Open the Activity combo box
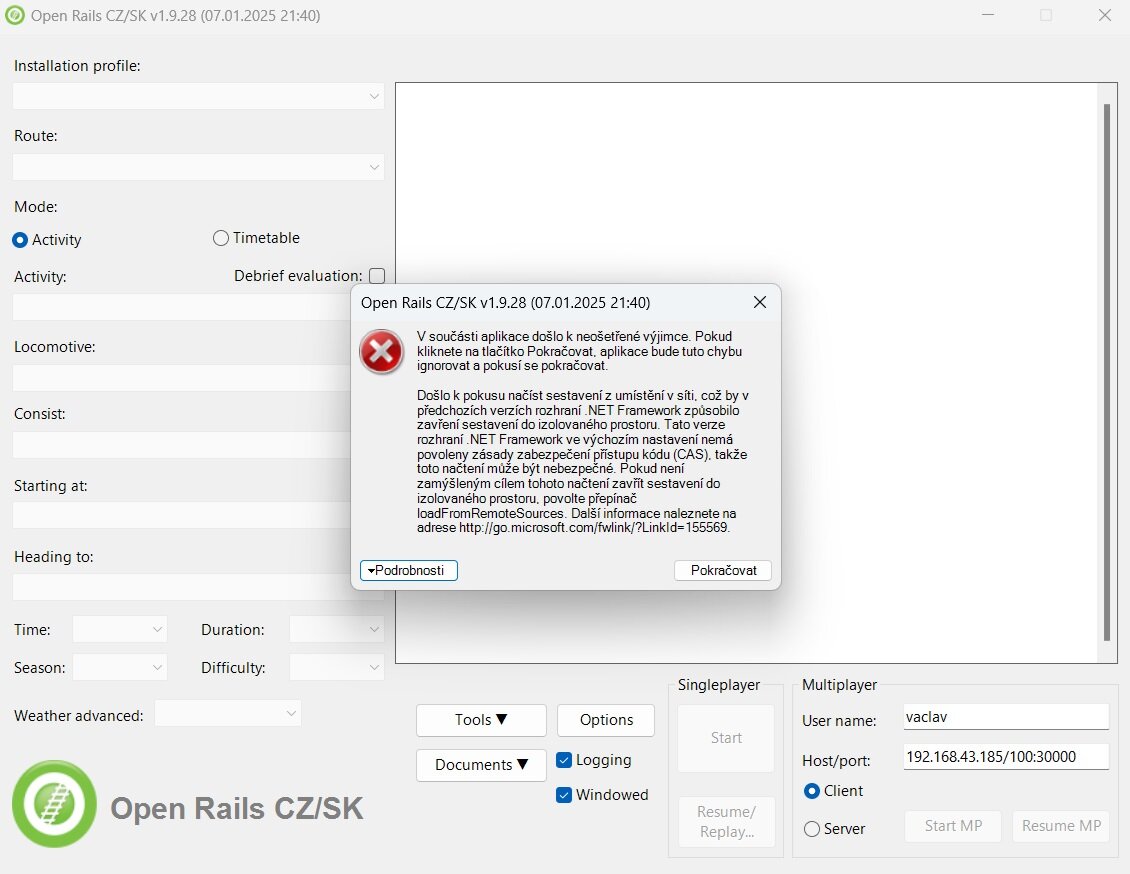Screen dimensions: 1130x874 coord(182,308)
